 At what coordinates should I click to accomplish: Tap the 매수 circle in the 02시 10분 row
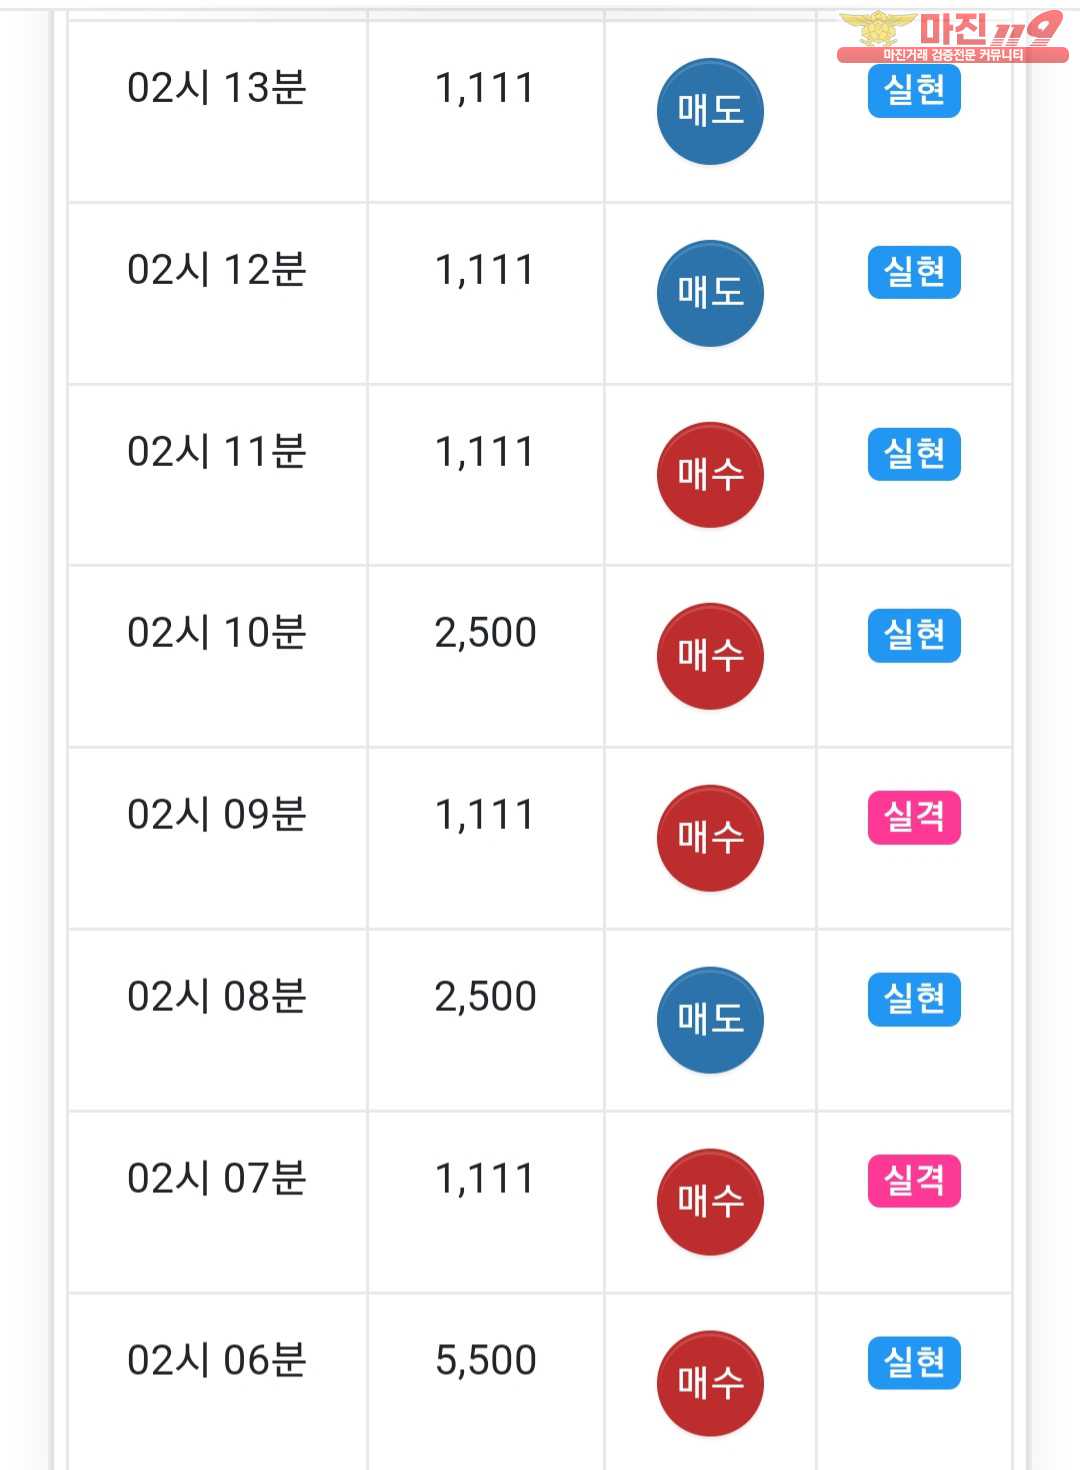[x=710, y=656]
